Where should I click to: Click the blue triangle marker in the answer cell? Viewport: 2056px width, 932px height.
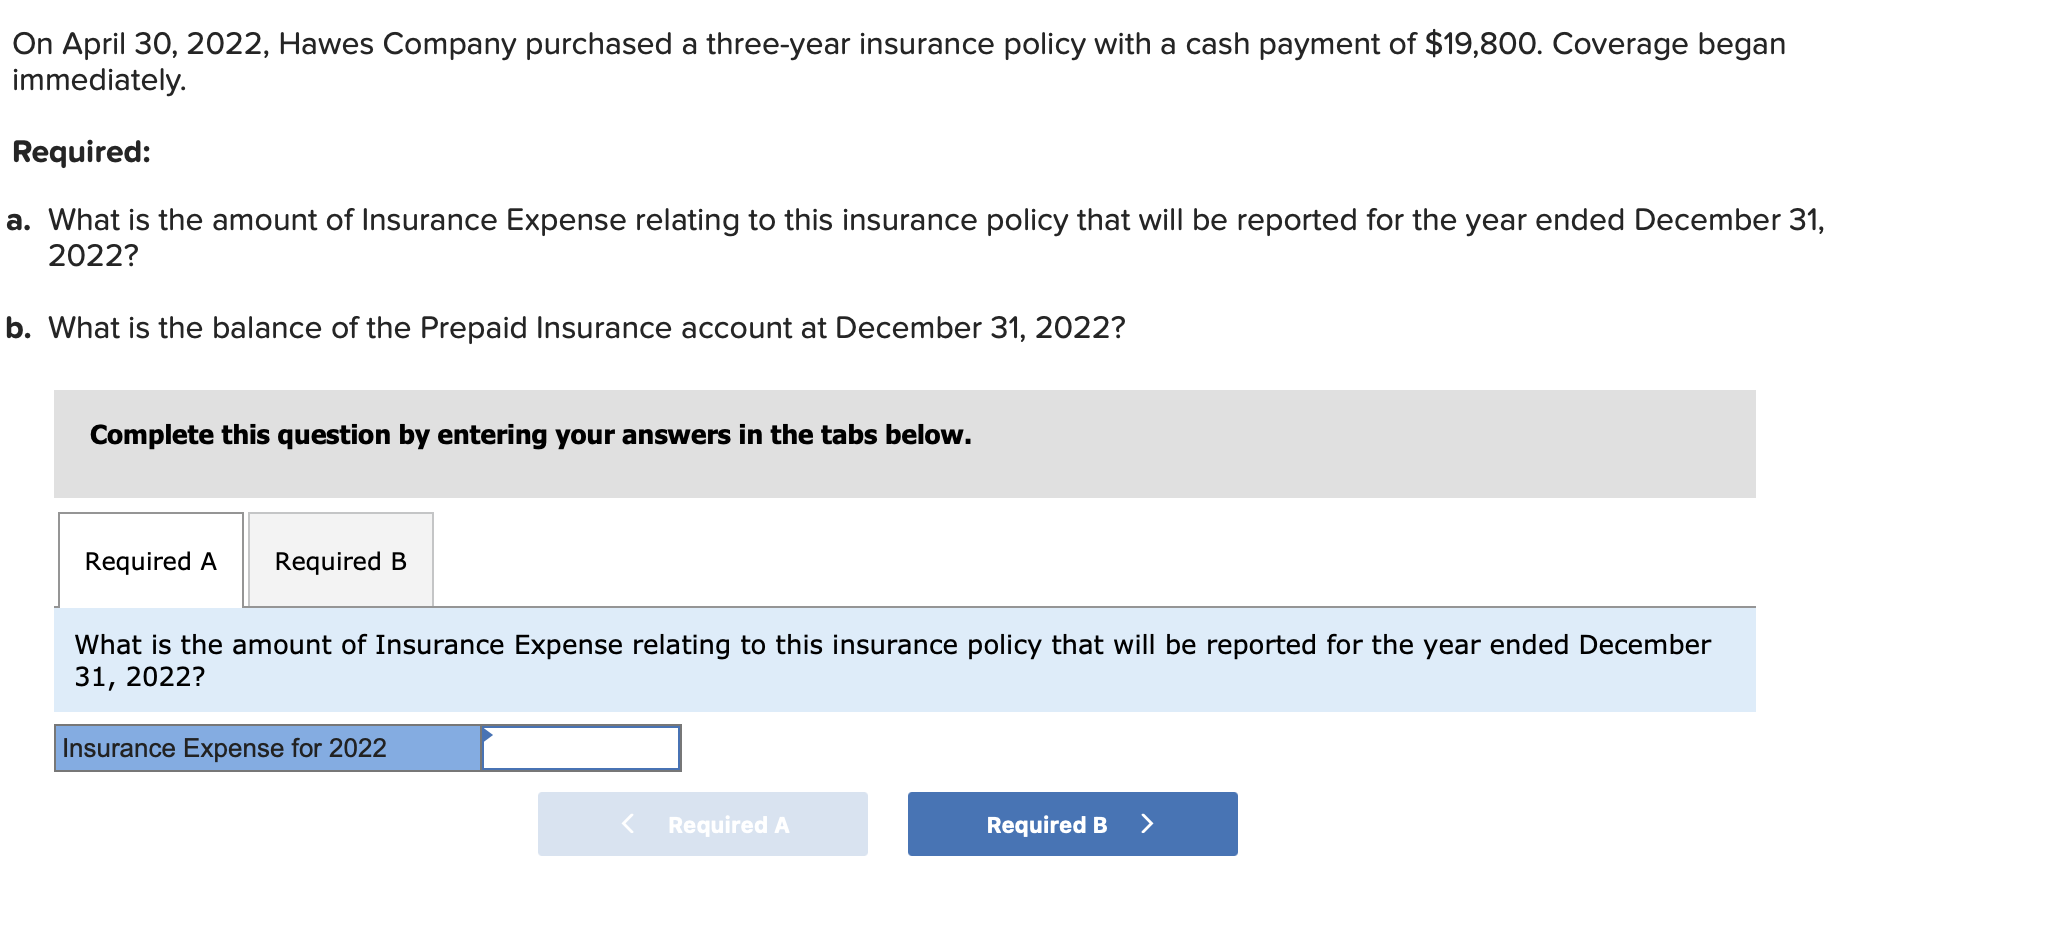pos(487,735)
